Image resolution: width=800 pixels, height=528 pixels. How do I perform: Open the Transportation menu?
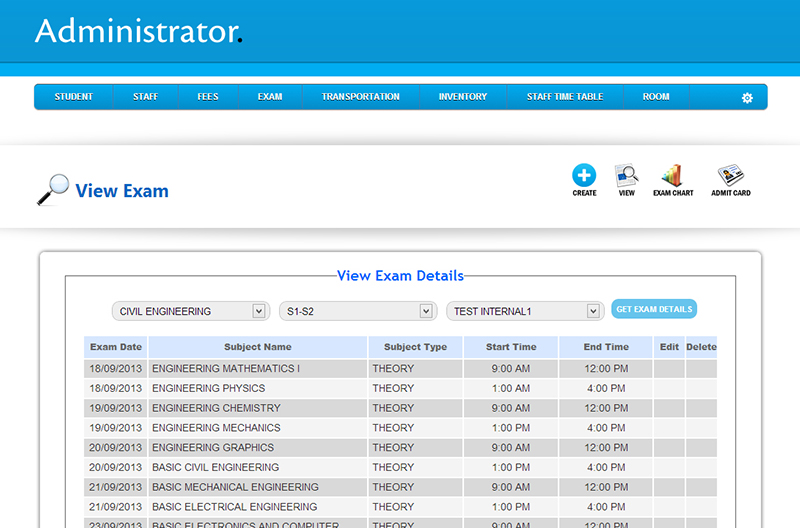pyautogui.click(x=360, y=97)
